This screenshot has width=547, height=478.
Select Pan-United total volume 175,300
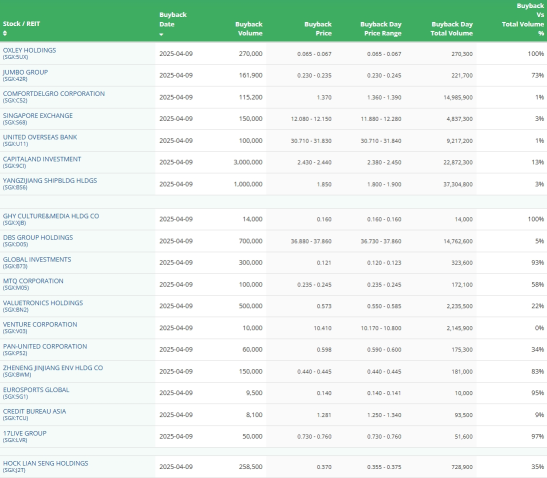(x=462, y=350)
